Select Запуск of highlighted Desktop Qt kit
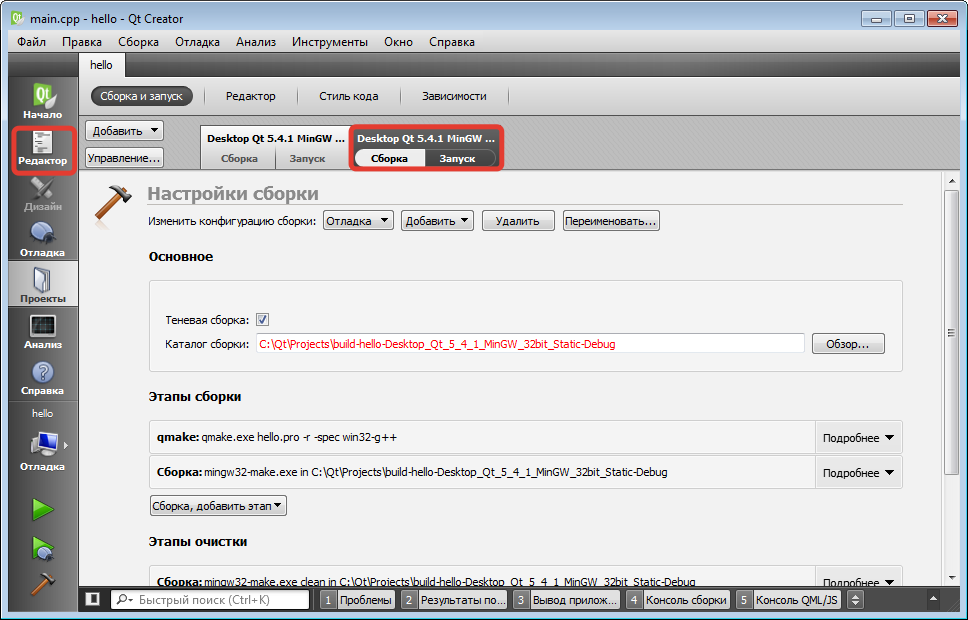 coord(457,158)
